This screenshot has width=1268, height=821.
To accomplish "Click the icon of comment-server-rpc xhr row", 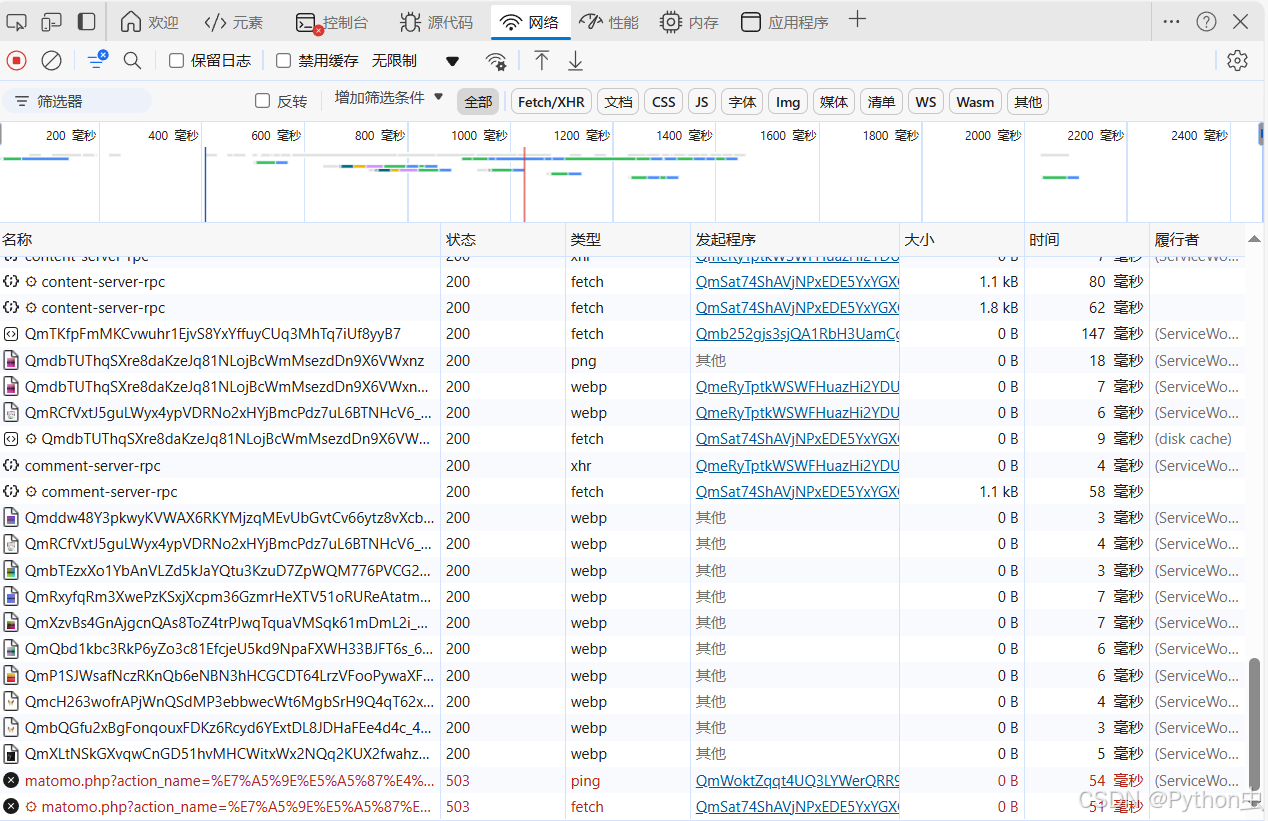I will click(11, 465).
